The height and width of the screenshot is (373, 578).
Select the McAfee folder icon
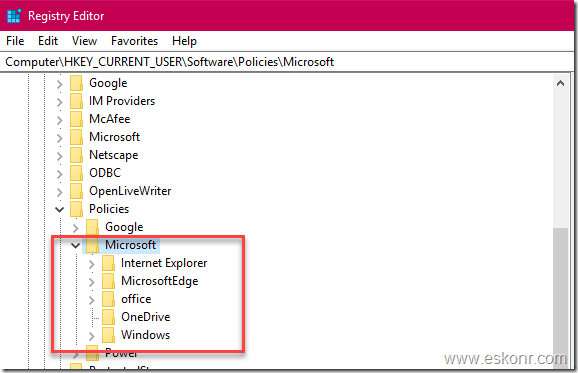pos(76,119)
